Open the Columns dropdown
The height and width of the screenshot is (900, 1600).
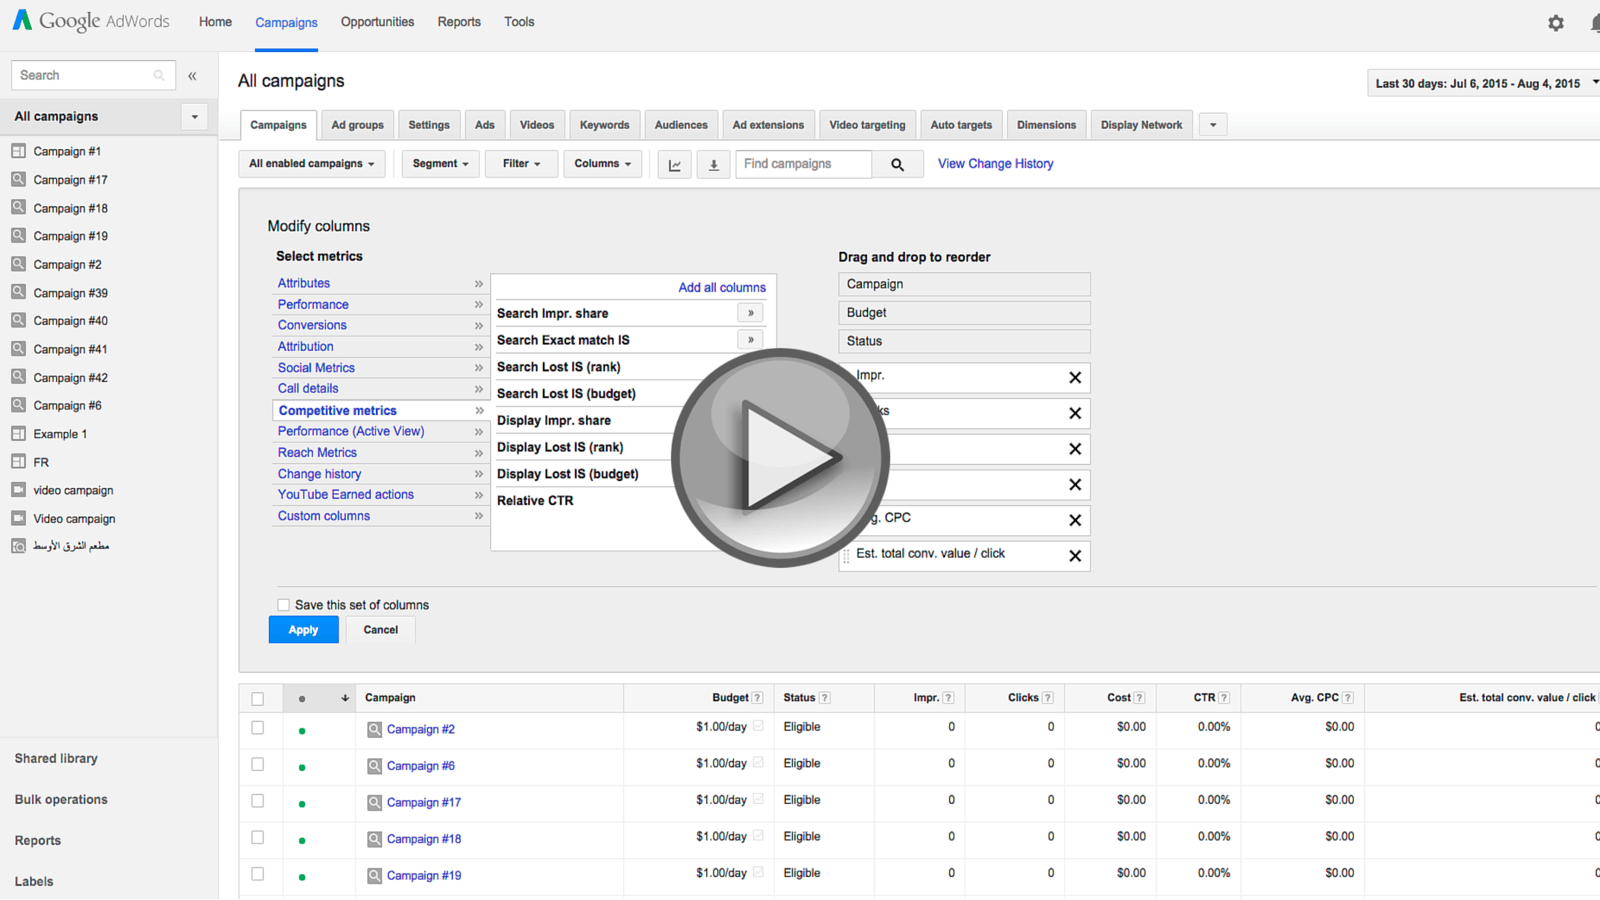click(x=602, y=164)
